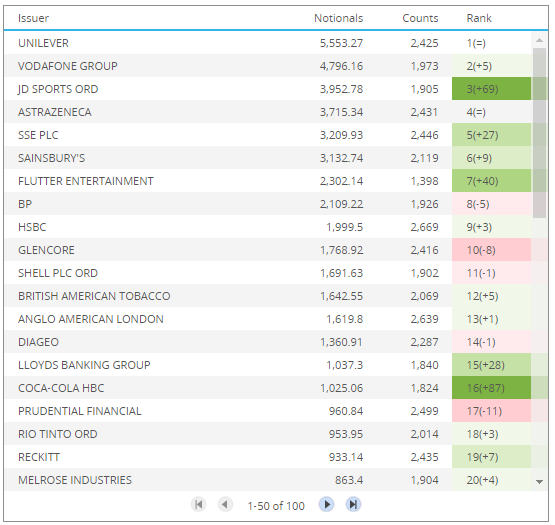Select the PRUDENTIAL FINANCIAL issuer name
The image size is (555, 525).
point(80,411)
